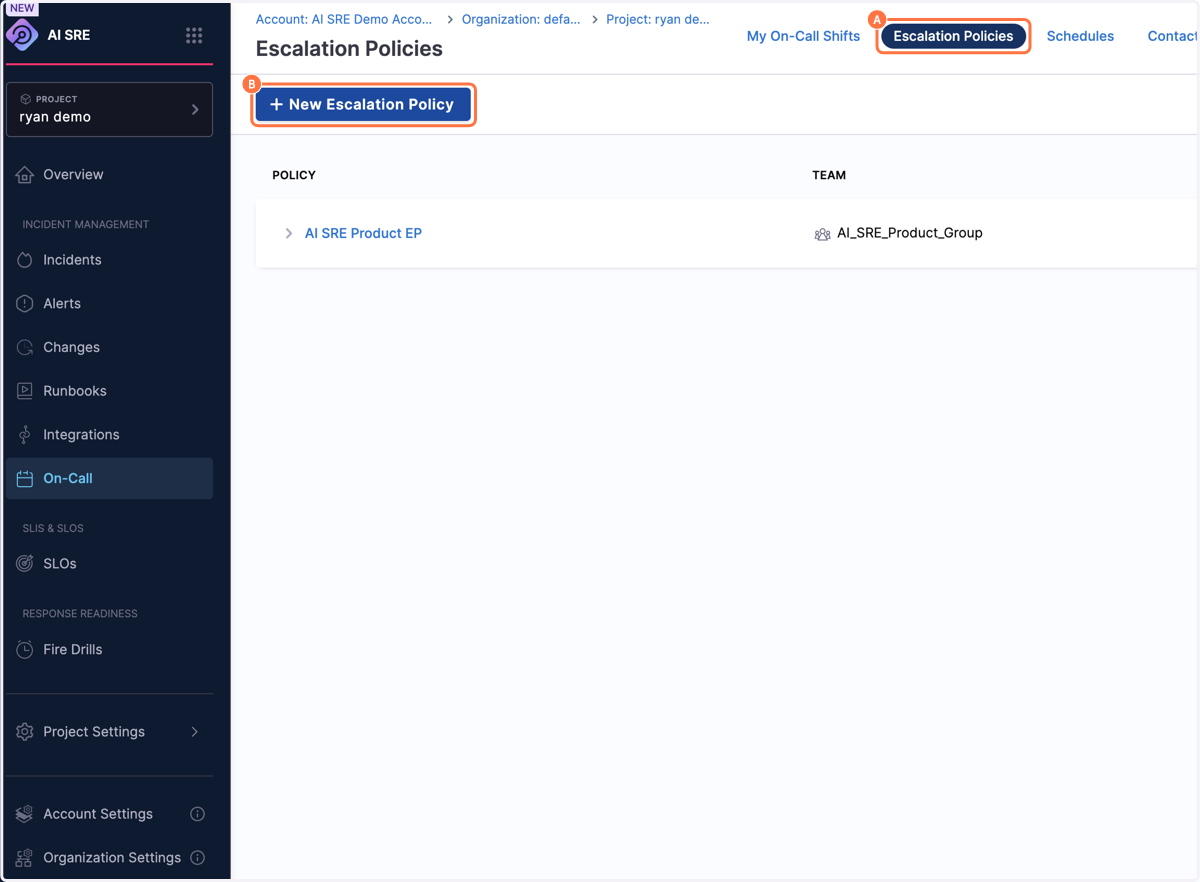Open Account Settings
1200x882 pixels.
[98, 814]
